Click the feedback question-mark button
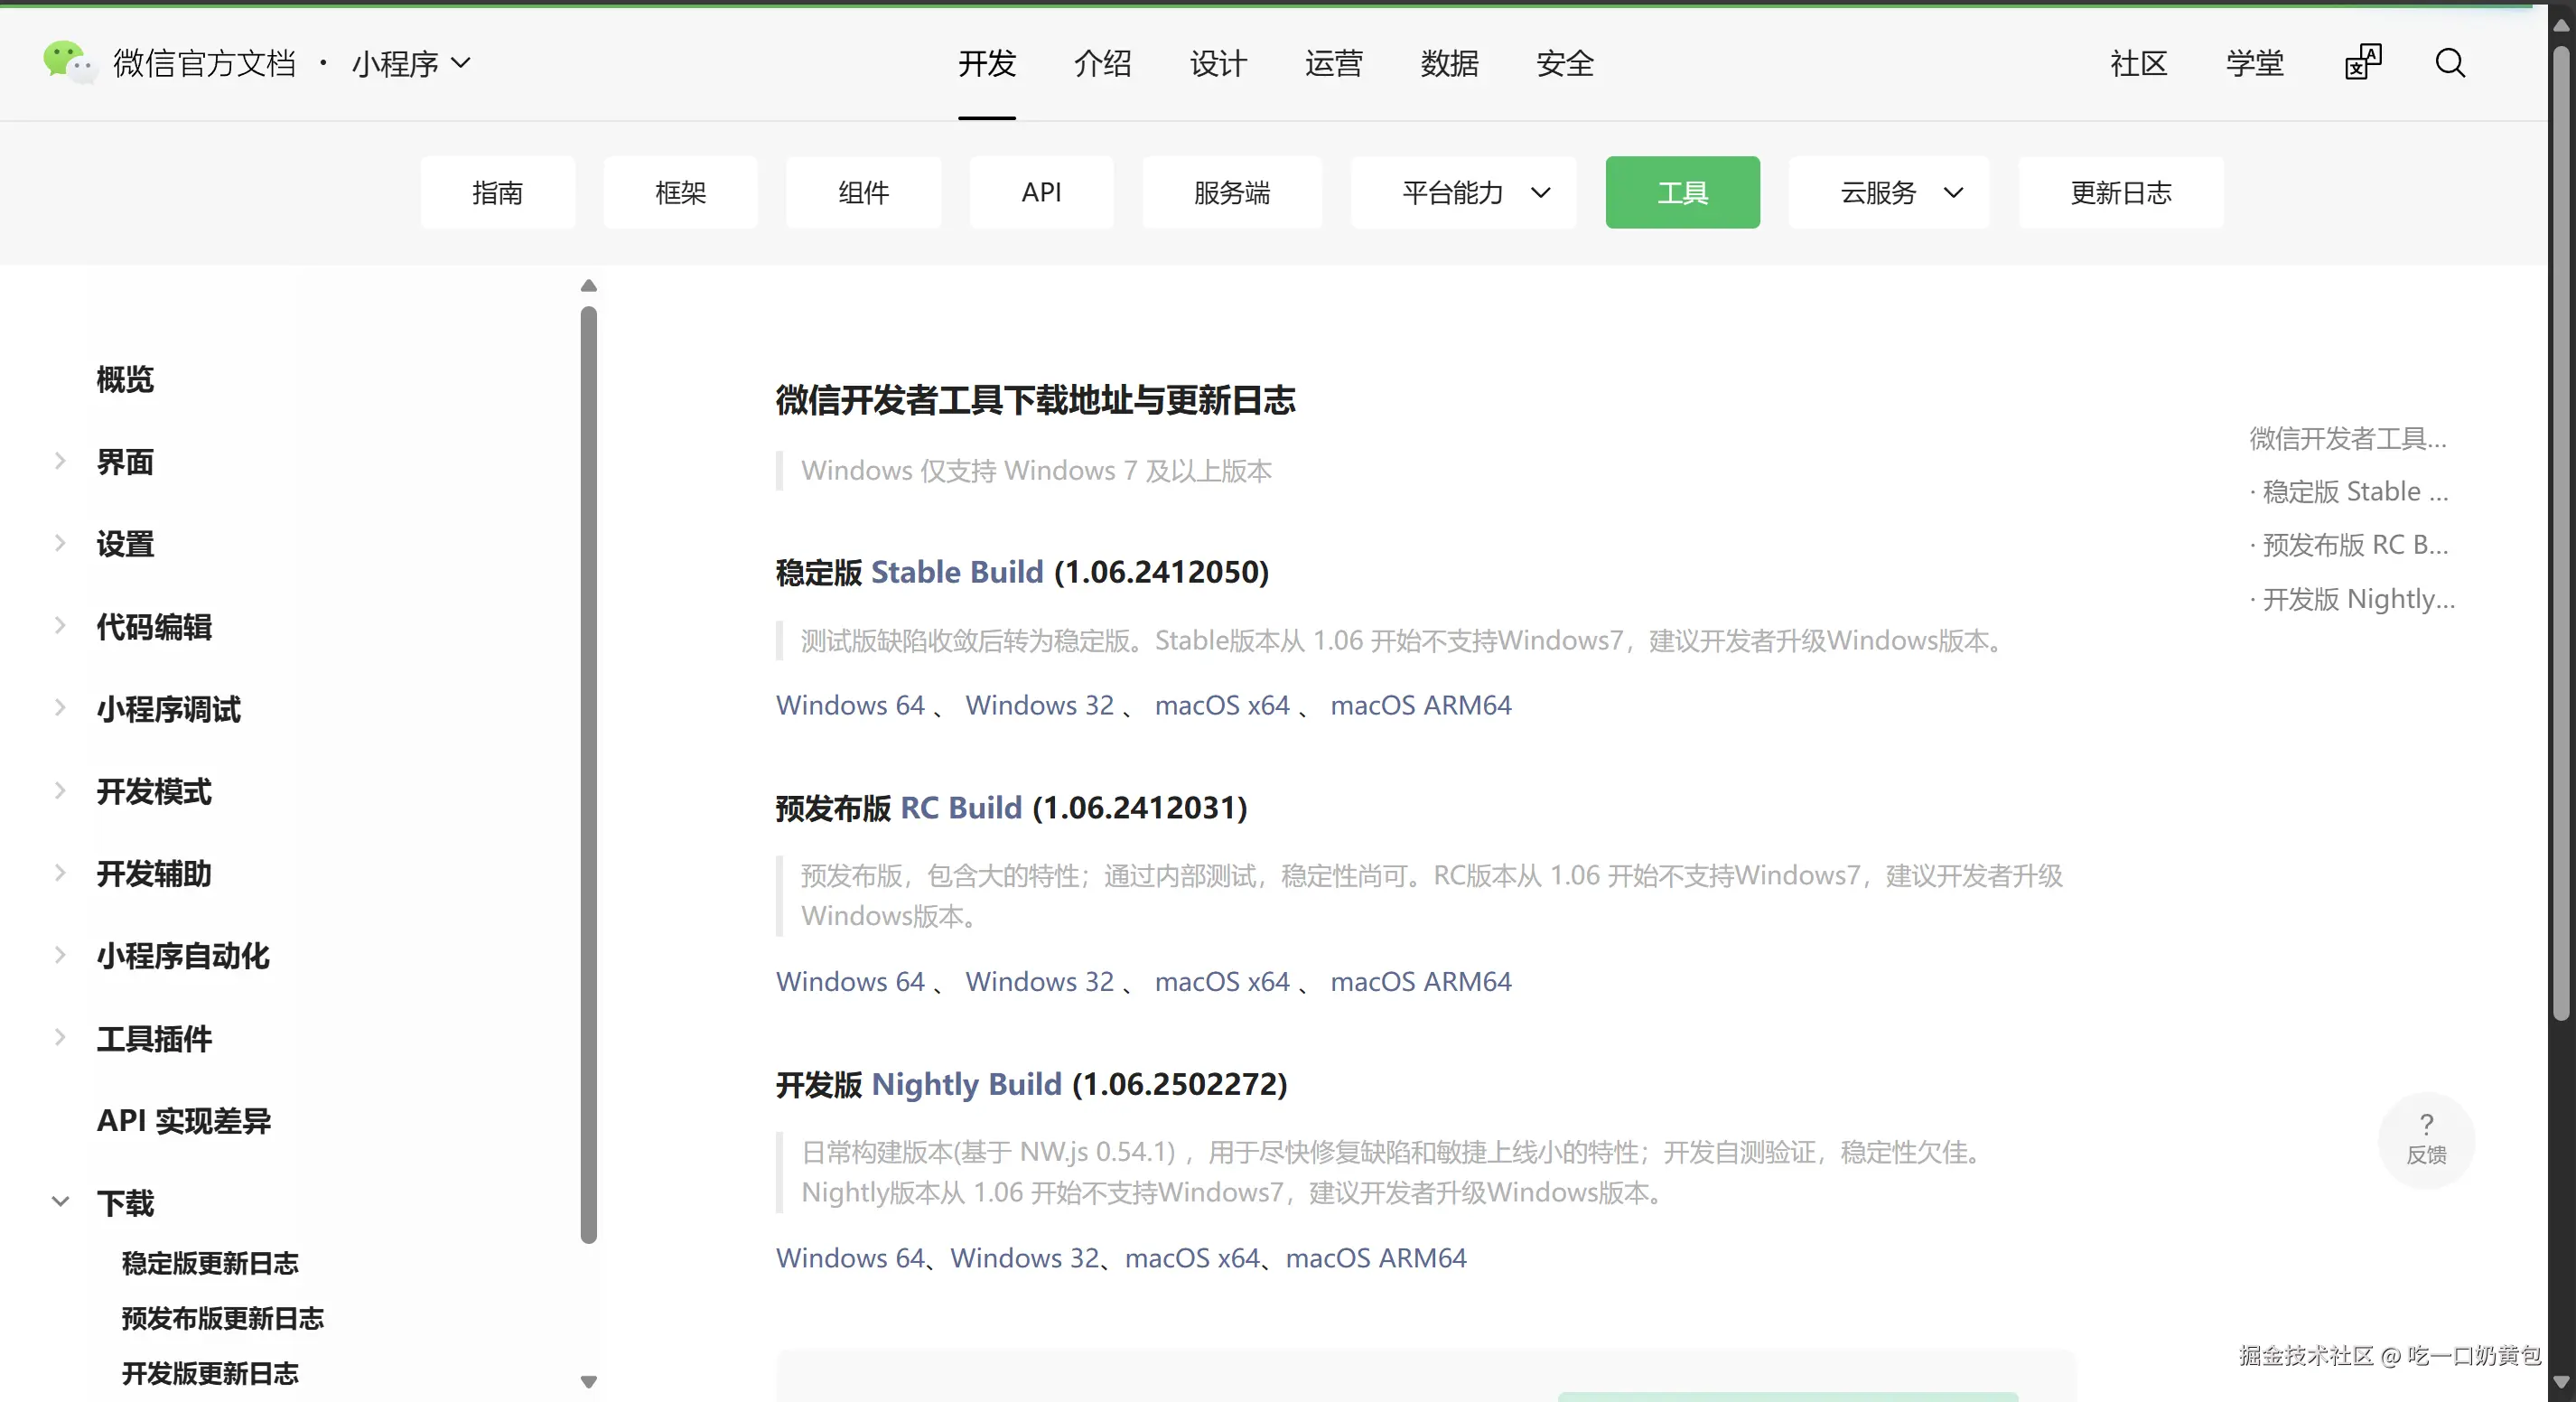 coord(2426,1139)
